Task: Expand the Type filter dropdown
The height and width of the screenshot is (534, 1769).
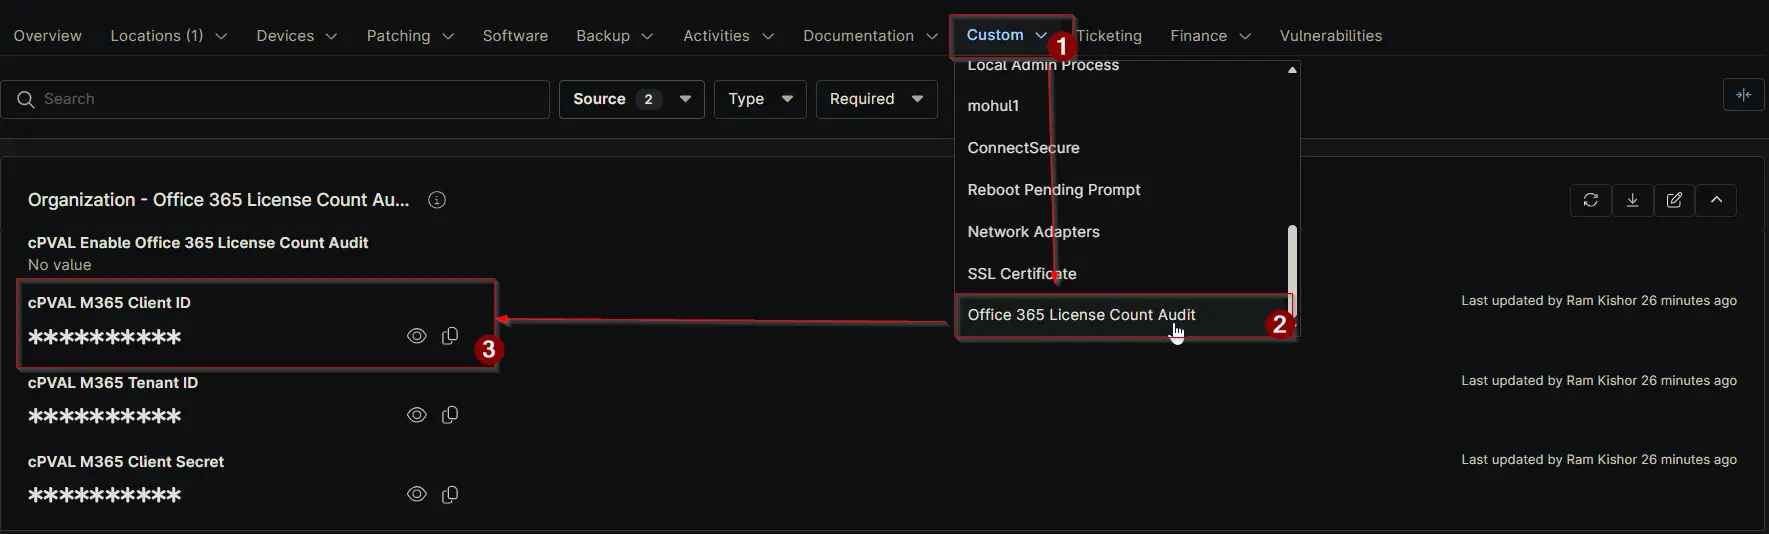Action: (x=760, y=99)
